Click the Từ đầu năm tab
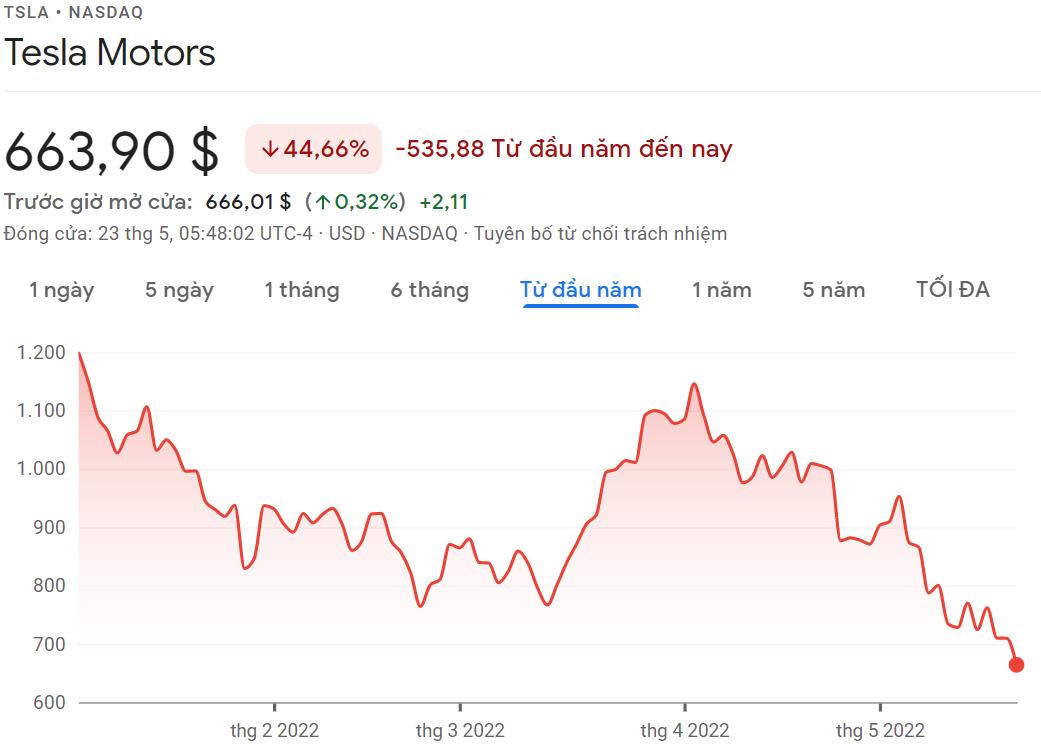The height and width of the screenshot is (756, 1041). 580,290
